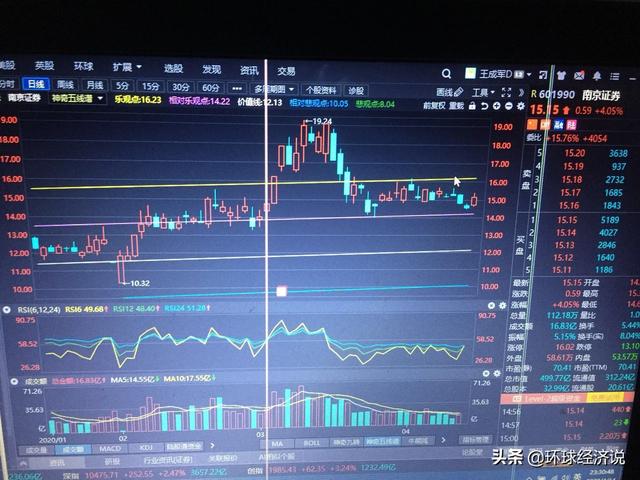Collapse the quote side panel chevron
Screen dimensions: 640x480
(x=521, y=93)
